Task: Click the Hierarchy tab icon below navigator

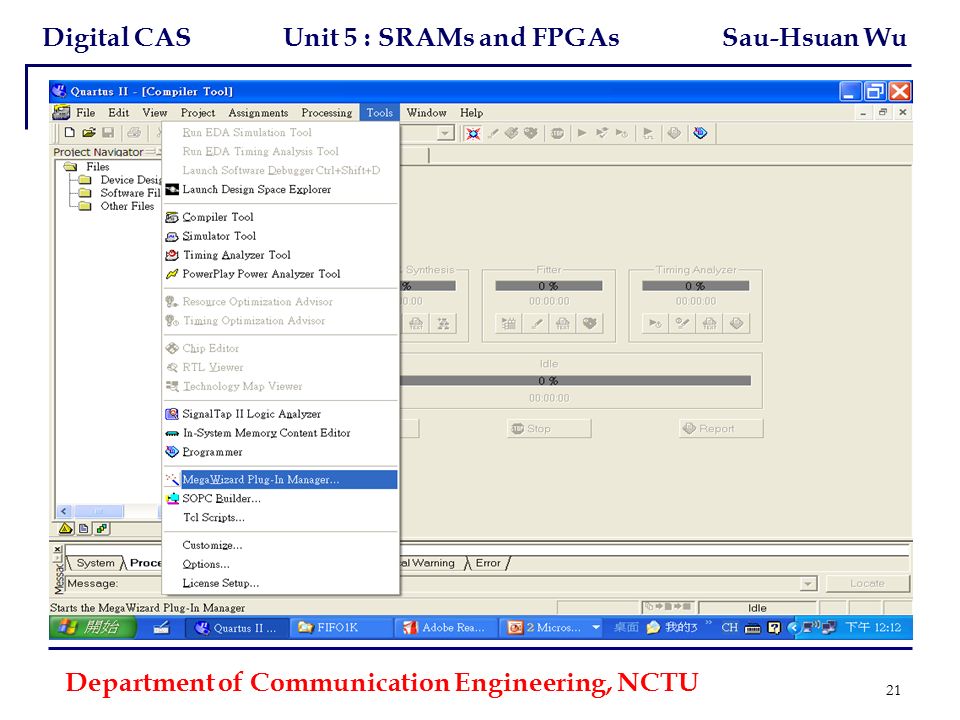Action: point(66,528)
